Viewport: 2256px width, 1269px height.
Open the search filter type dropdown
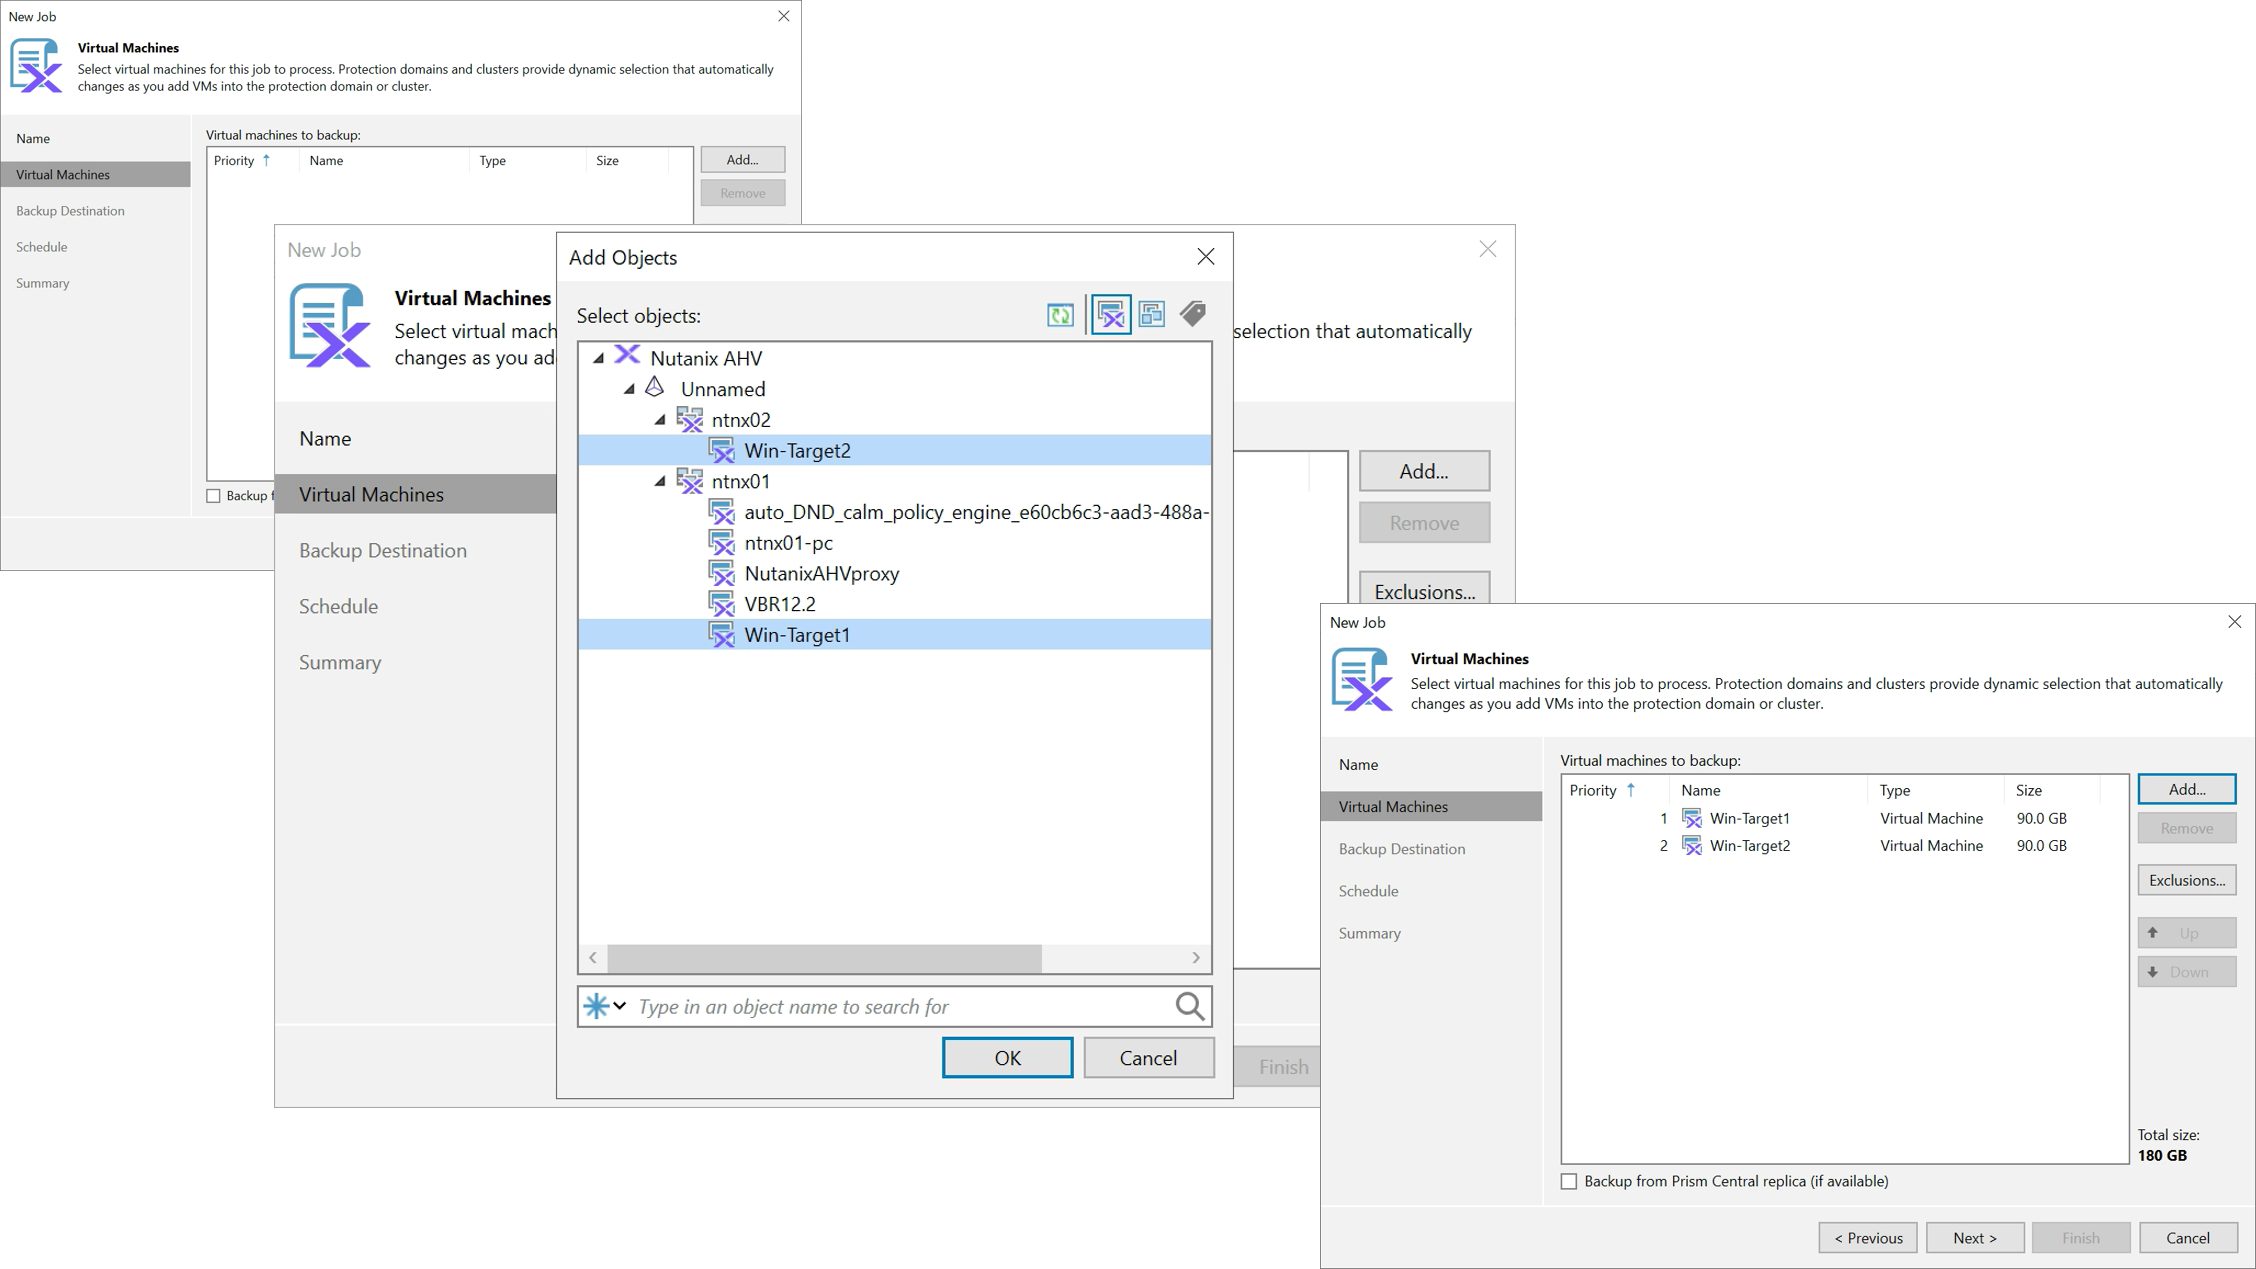click(x=606, y=1006)
